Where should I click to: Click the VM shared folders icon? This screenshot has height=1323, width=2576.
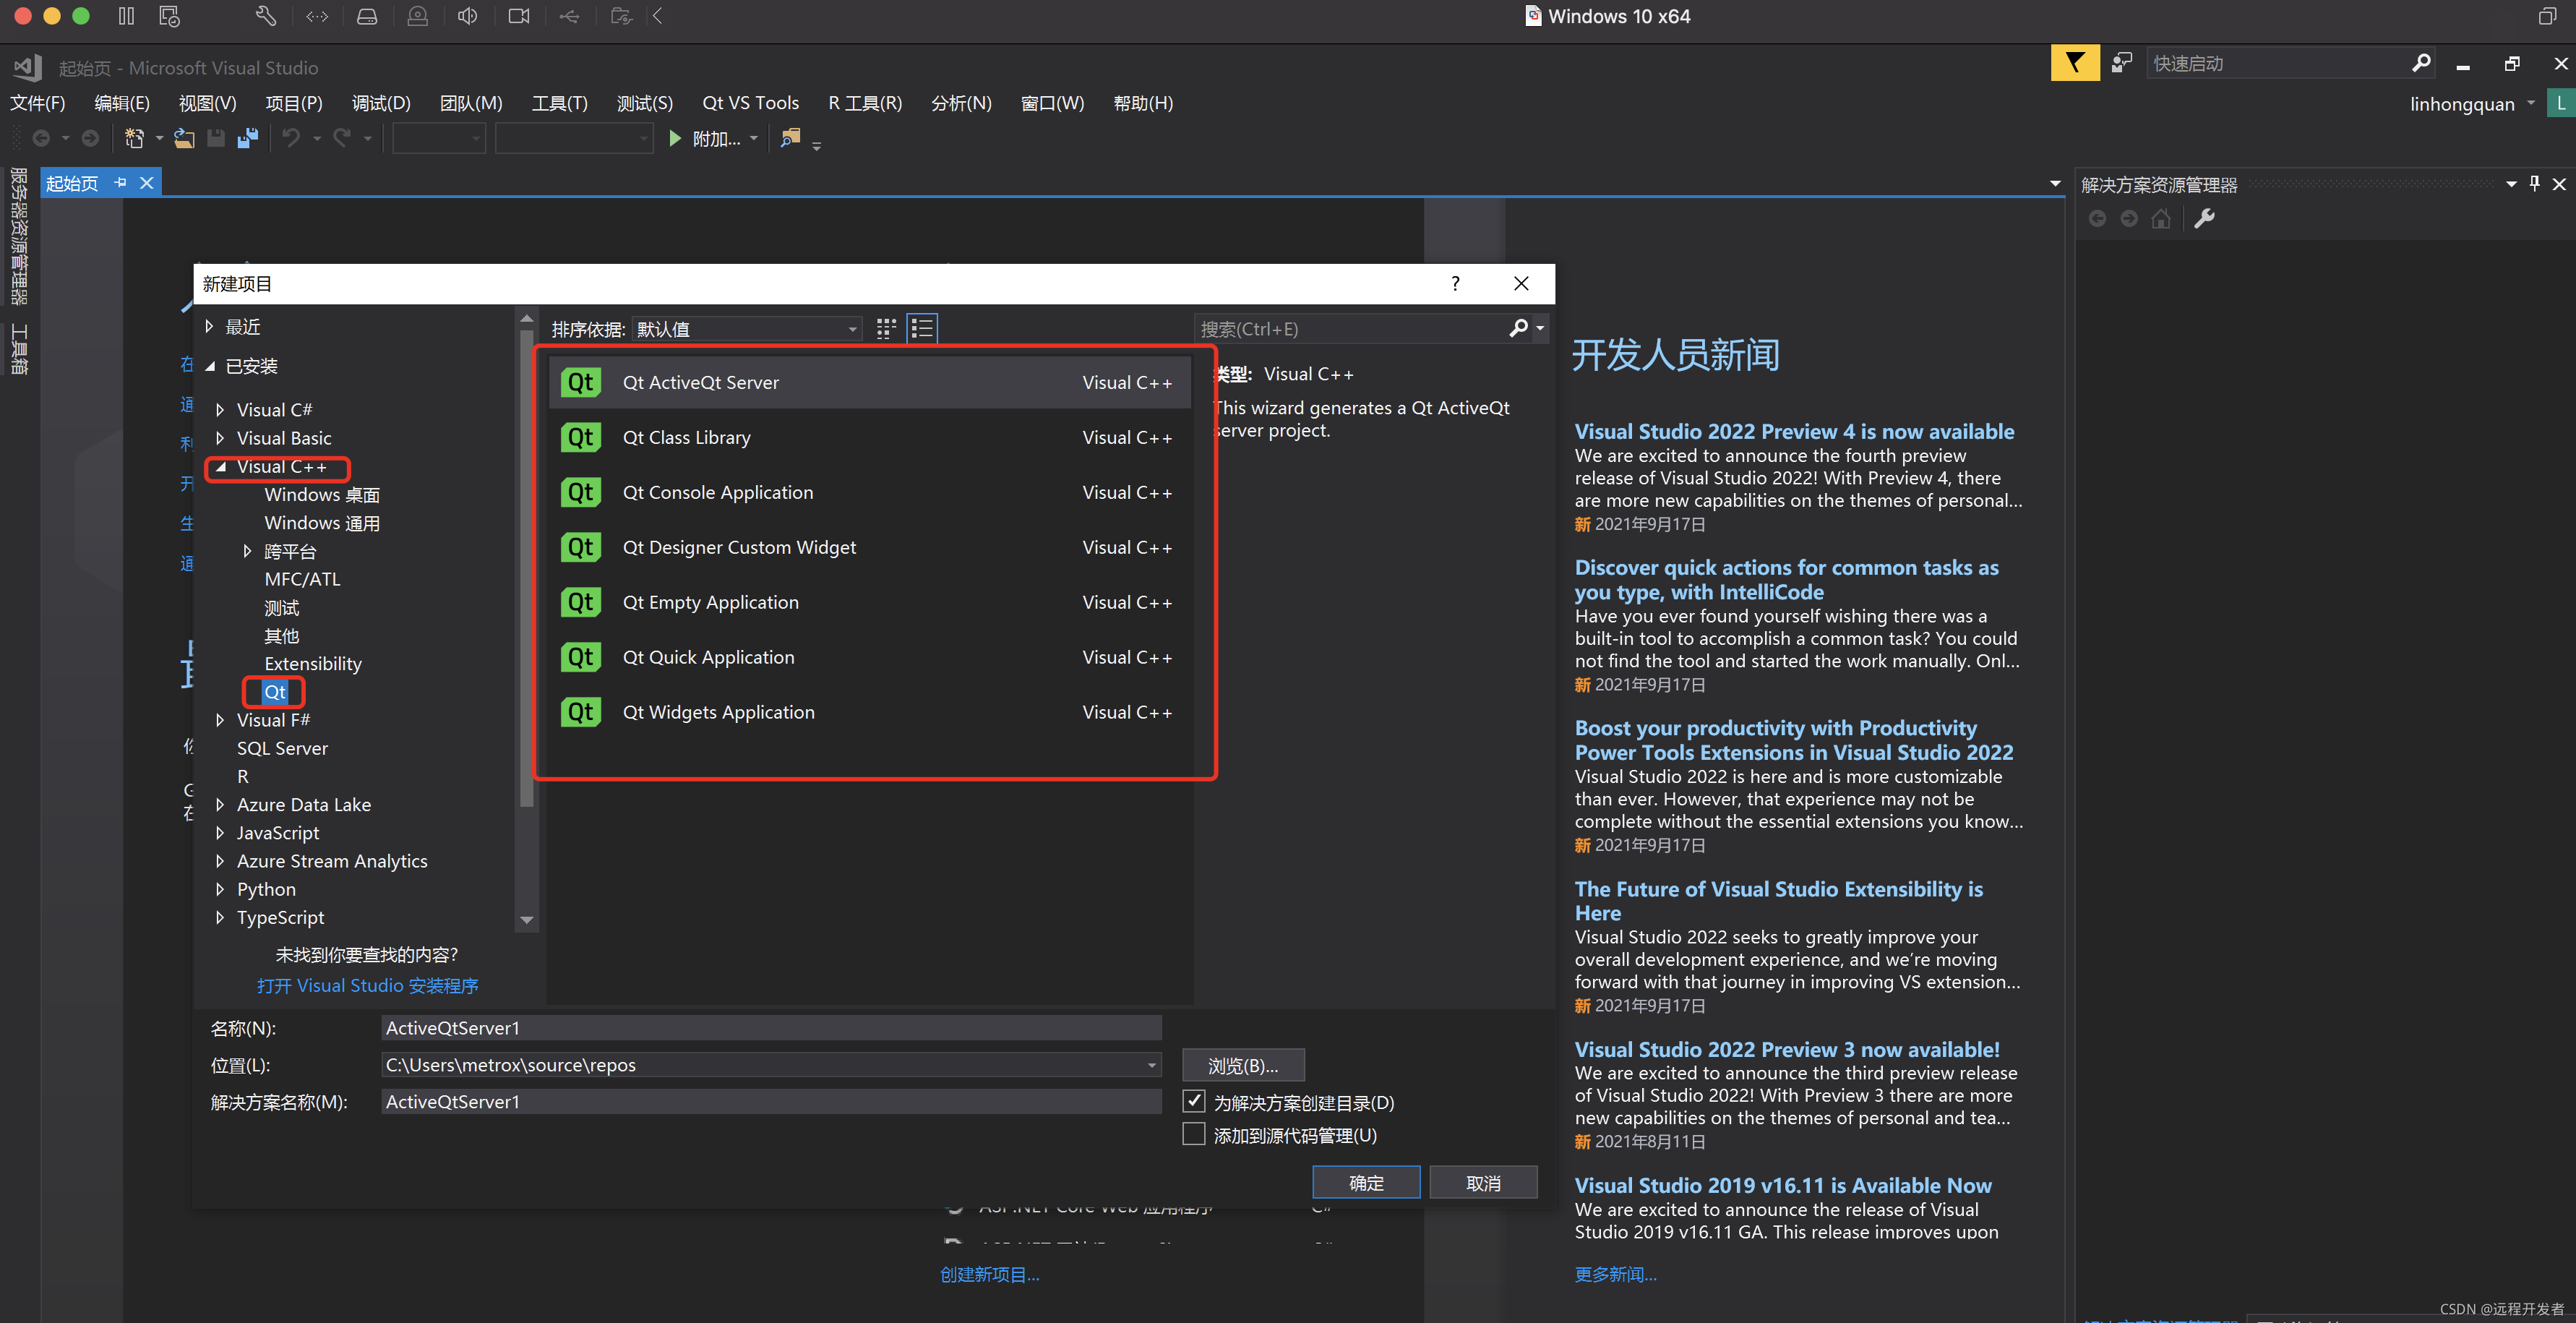coord(621,16)
